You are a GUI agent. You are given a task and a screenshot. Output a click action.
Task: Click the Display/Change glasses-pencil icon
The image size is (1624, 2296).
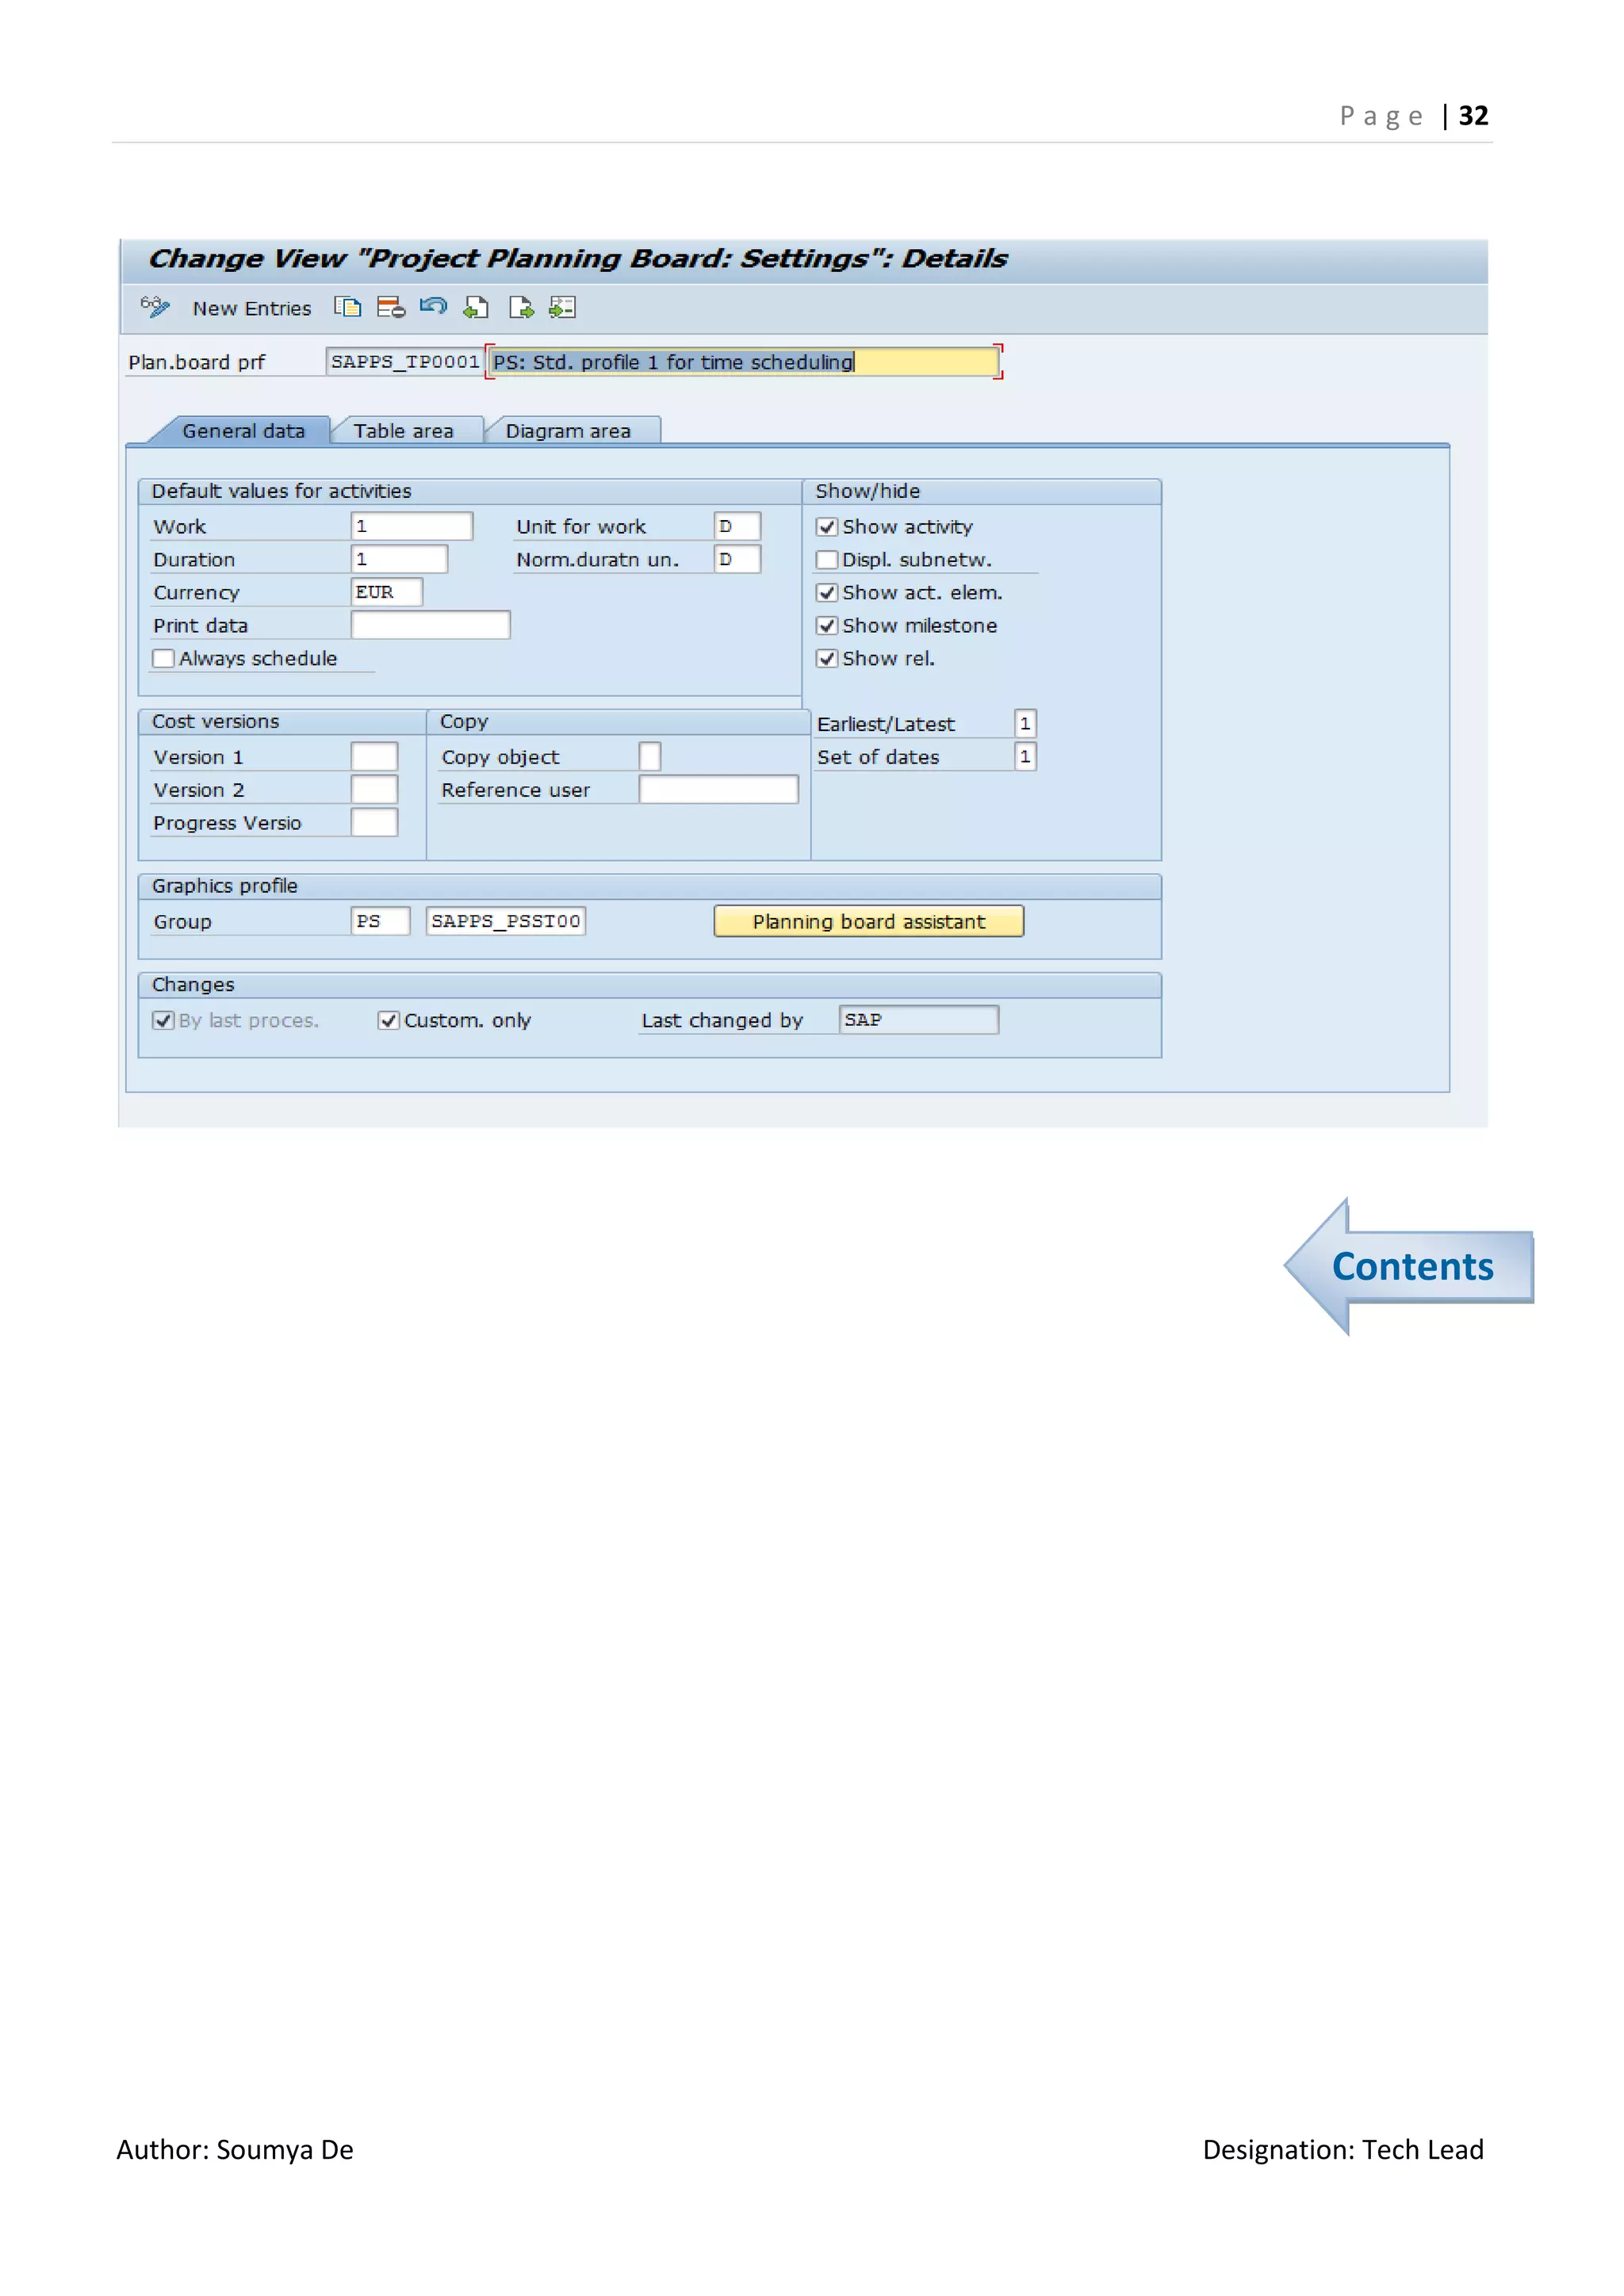pyautogui.click(x=155, y=307)
